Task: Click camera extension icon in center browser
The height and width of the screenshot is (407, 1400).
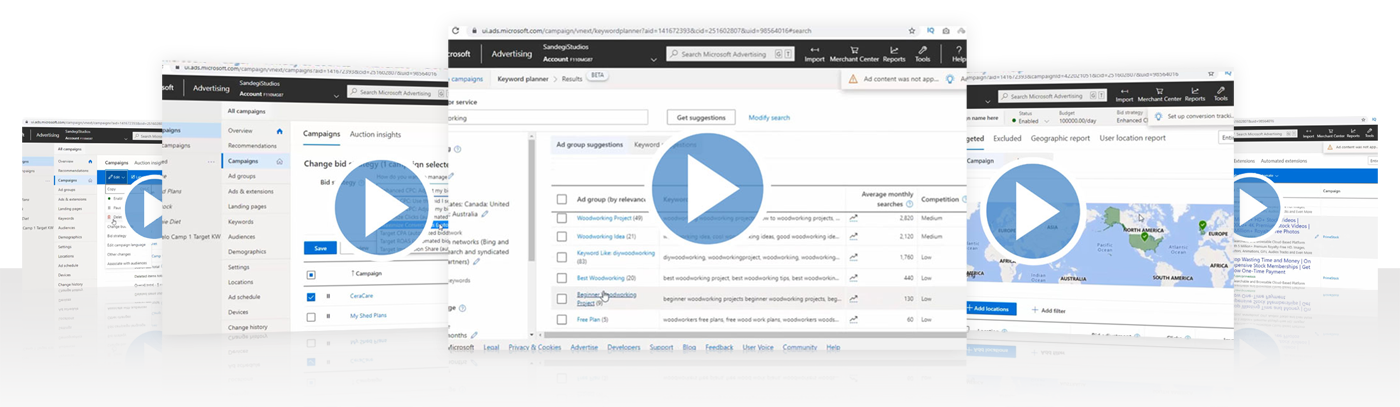Action: click(946, 31)
